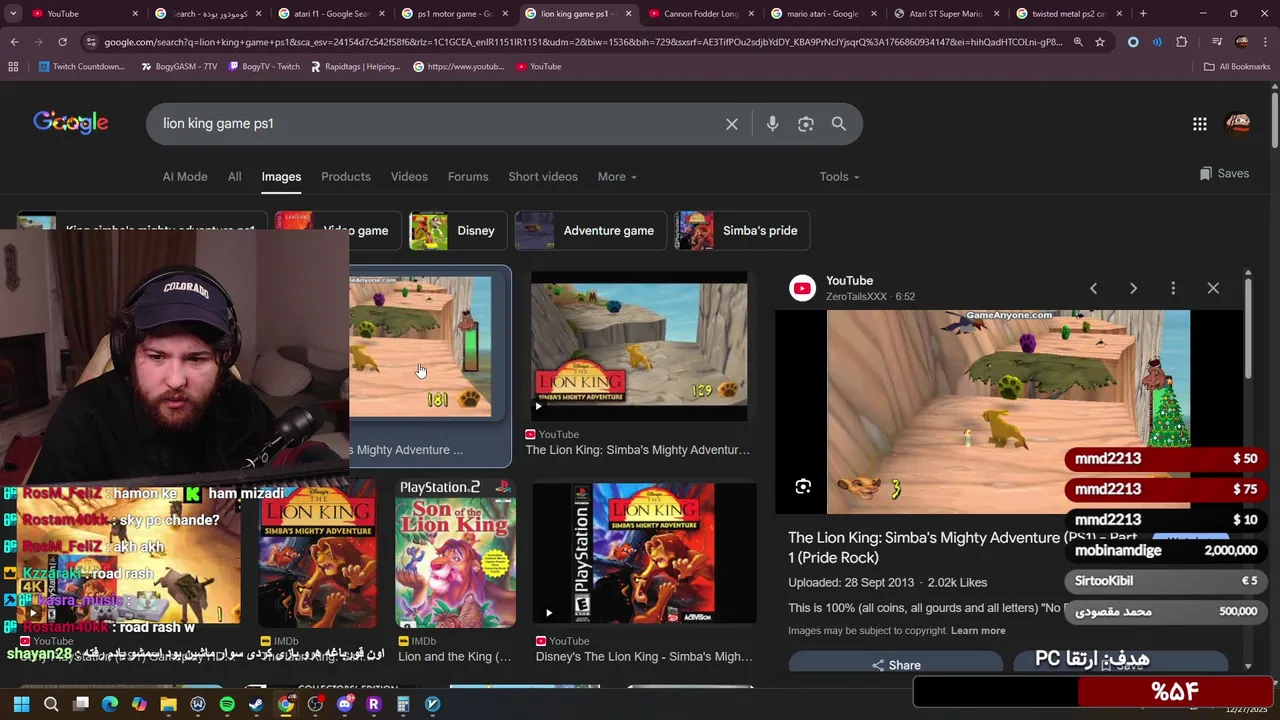This screenshot has height=720, width=1280.
Task: Click the Lens icon on preview image
Action: [803, 487]
